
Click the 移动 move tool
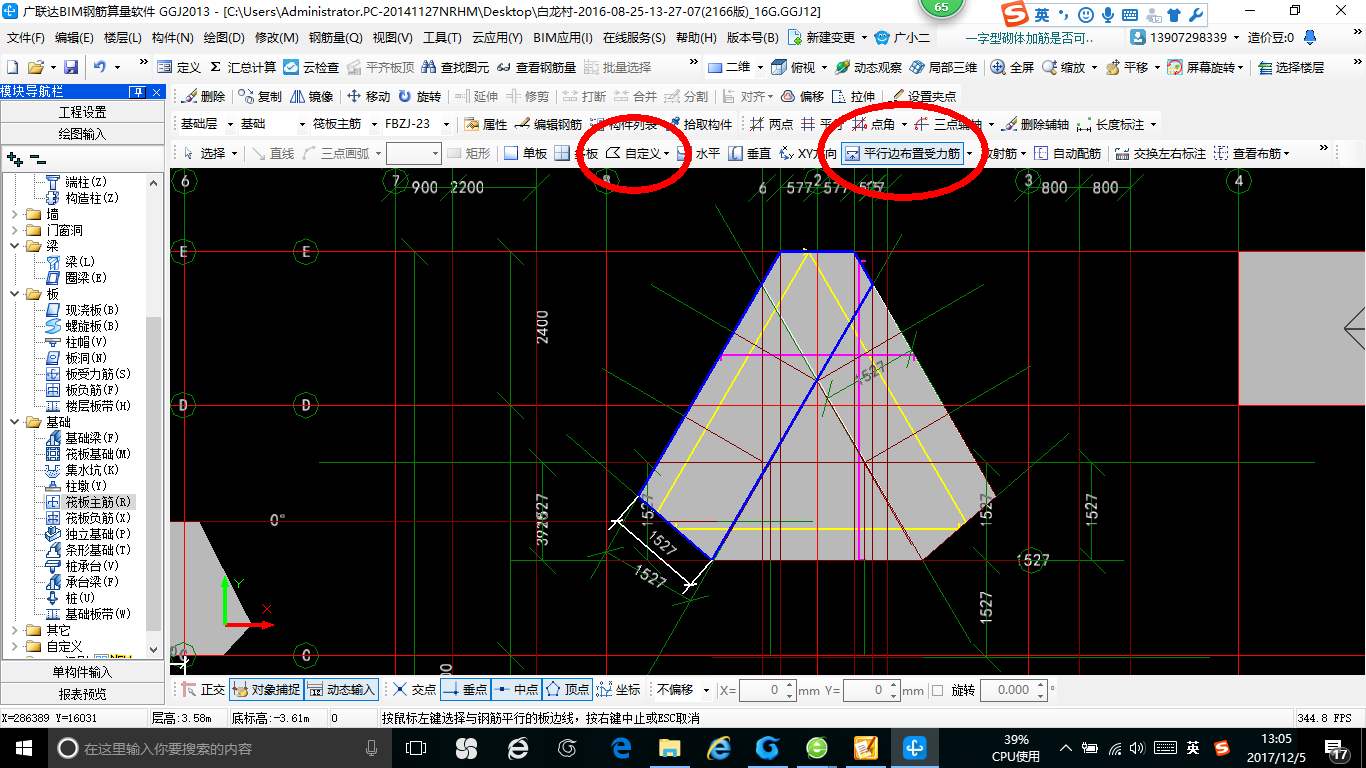(x=369, y=97)
